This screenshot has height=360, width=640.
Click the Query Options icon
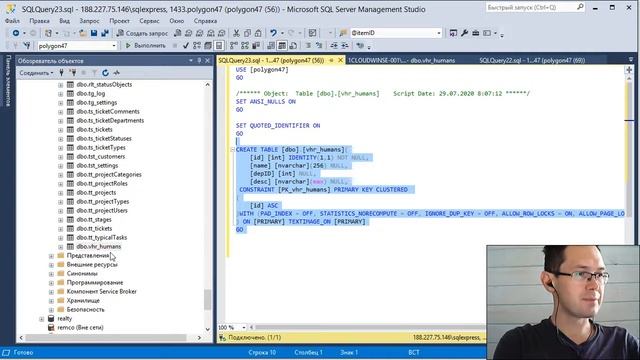coord(208,46)
